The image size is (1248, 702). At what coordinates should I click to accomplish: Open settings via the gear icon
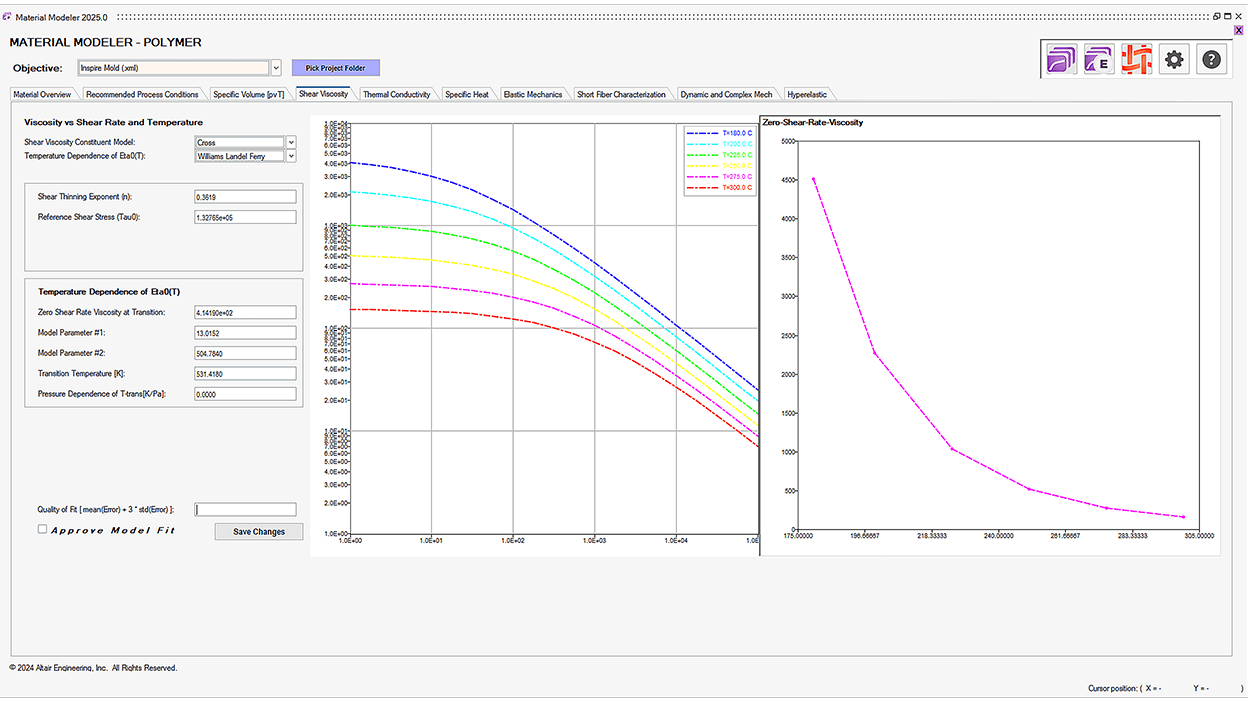(1174, 59)
